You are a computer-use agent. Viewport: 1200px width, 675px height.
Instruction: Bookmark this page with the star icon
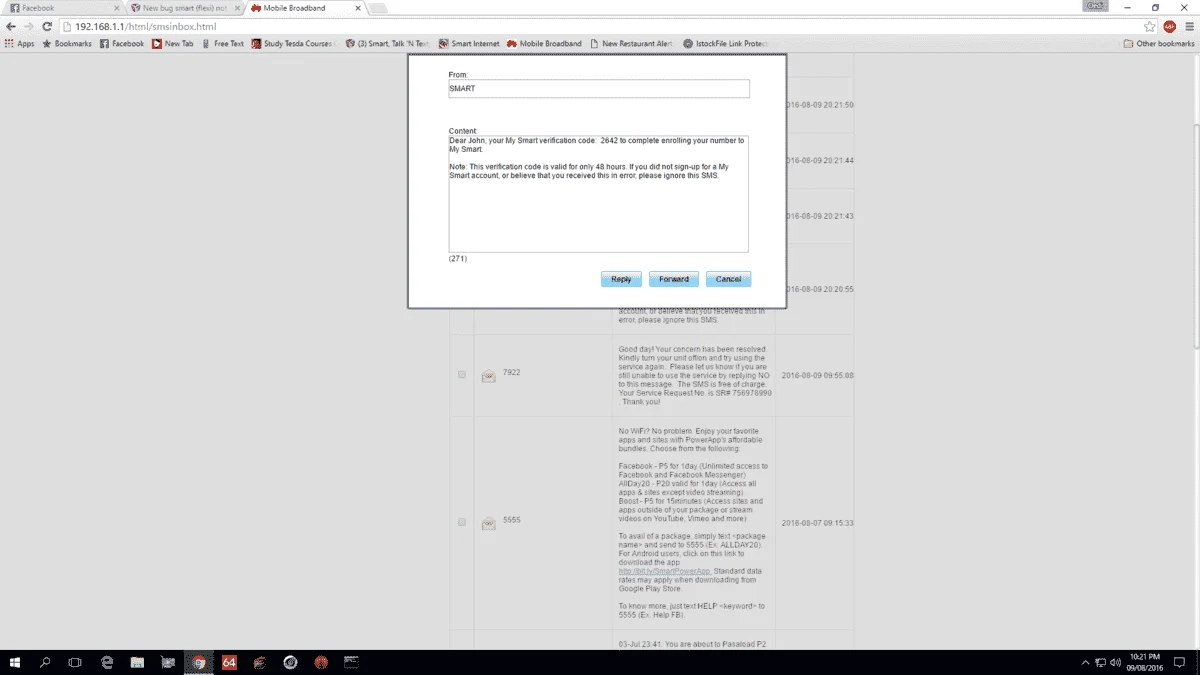point(1150,26)
